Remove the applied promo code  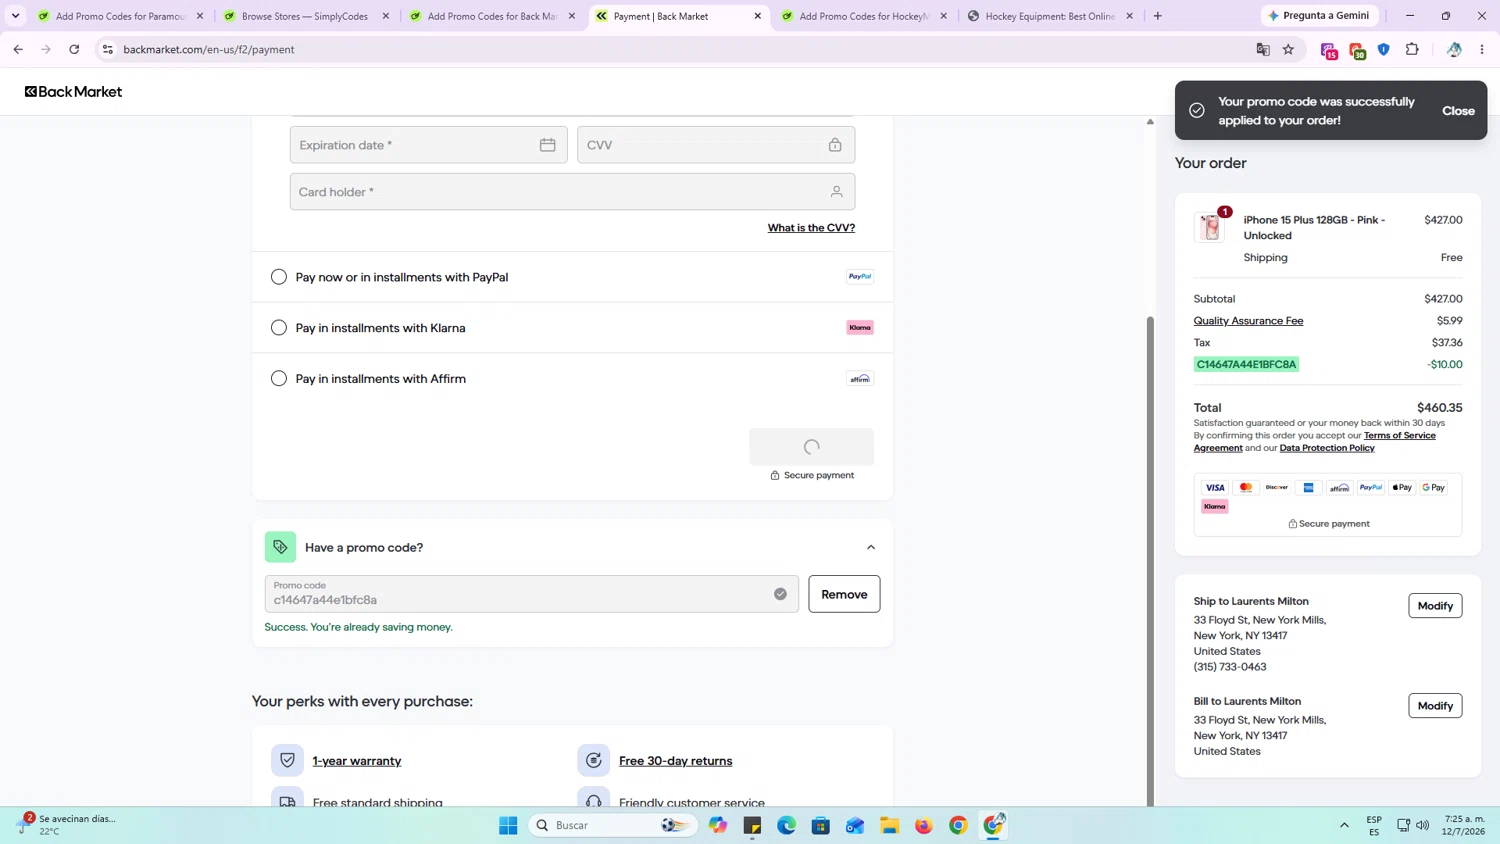click(844, 594)
